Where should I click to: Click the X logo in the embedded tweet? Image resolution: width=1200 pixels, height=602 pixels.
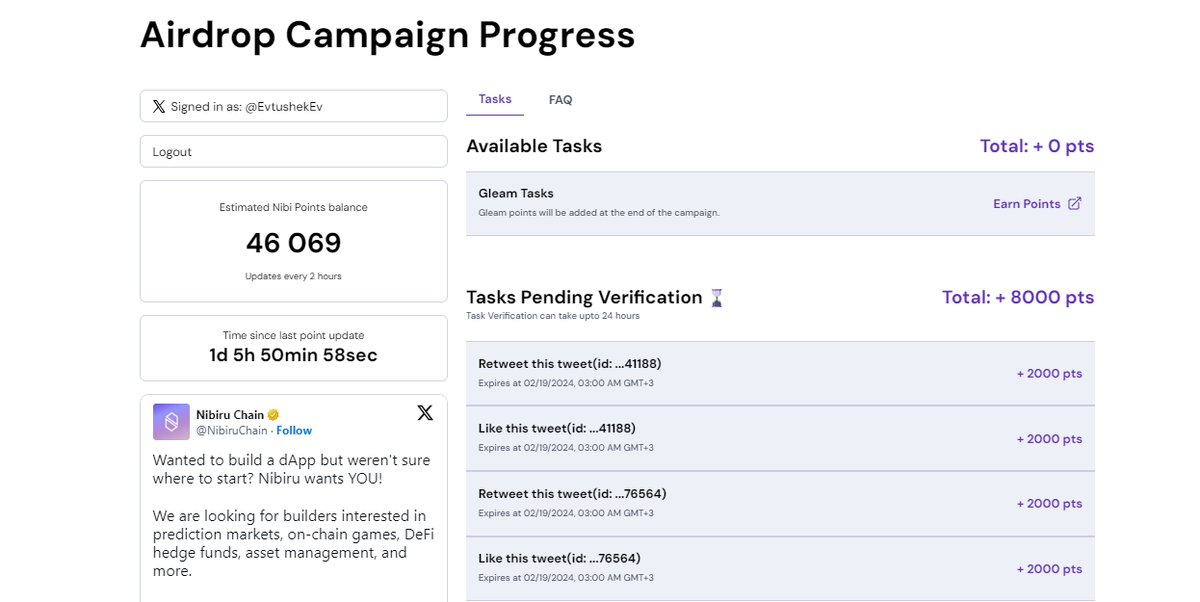pyautogui.click(x=425, y=413)
